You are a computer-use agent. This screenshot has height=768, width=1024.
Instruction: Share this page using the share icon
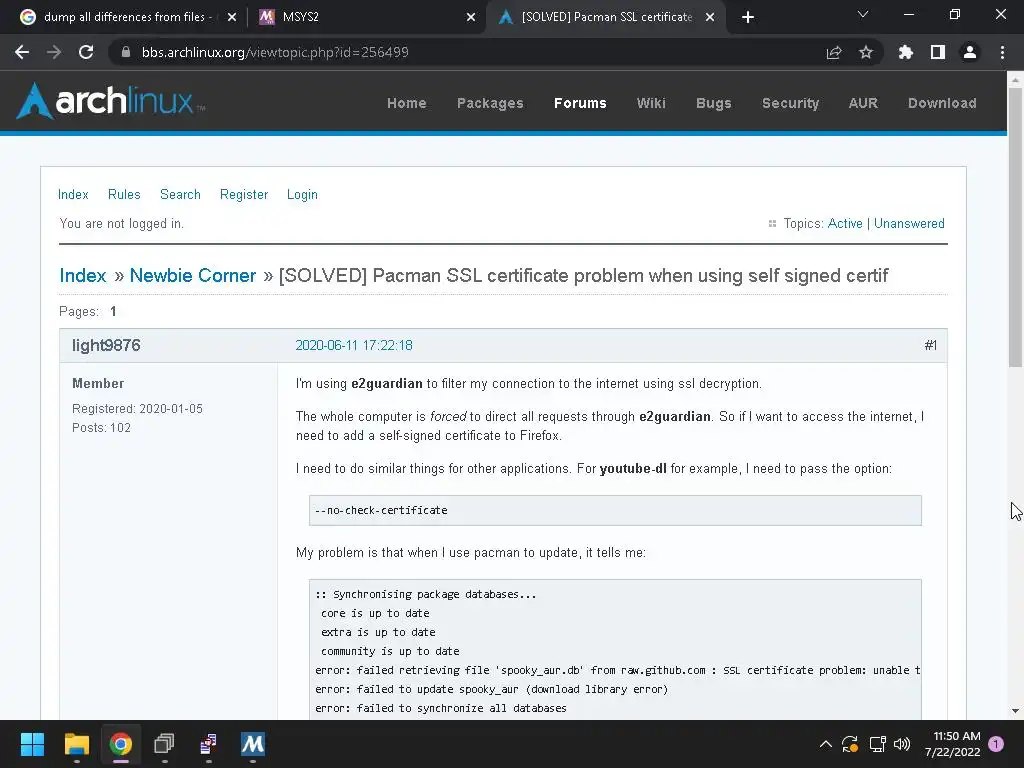[834, 52]
